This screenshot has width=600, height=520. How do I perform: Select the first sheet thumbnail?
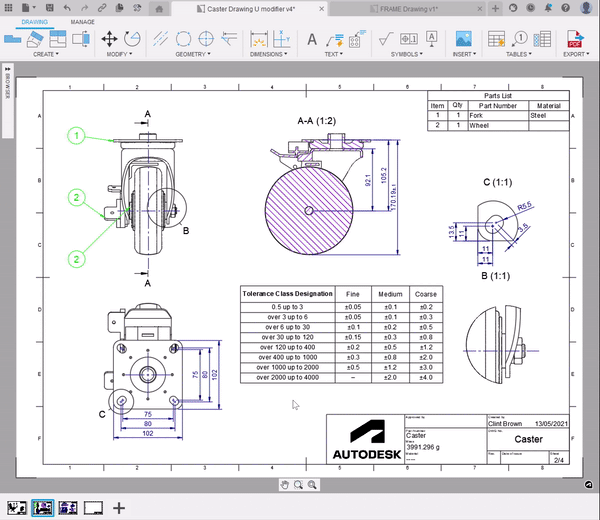click(16, 507)
